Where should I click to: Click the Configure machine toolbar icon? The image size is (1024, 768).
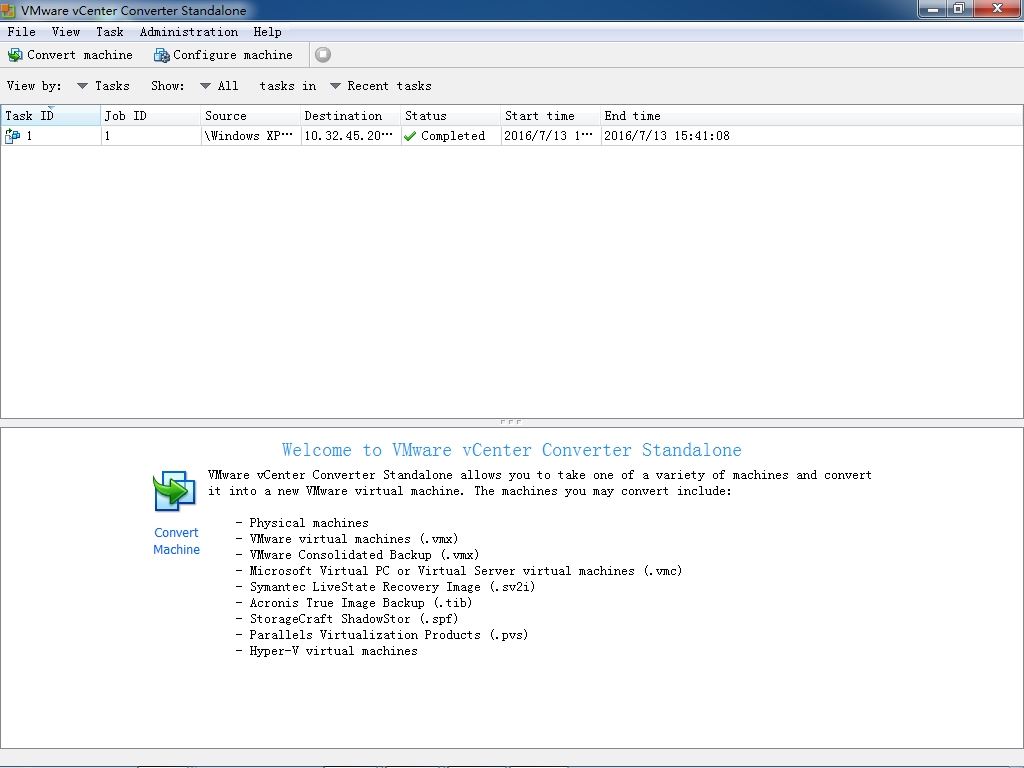coord(161,55)
